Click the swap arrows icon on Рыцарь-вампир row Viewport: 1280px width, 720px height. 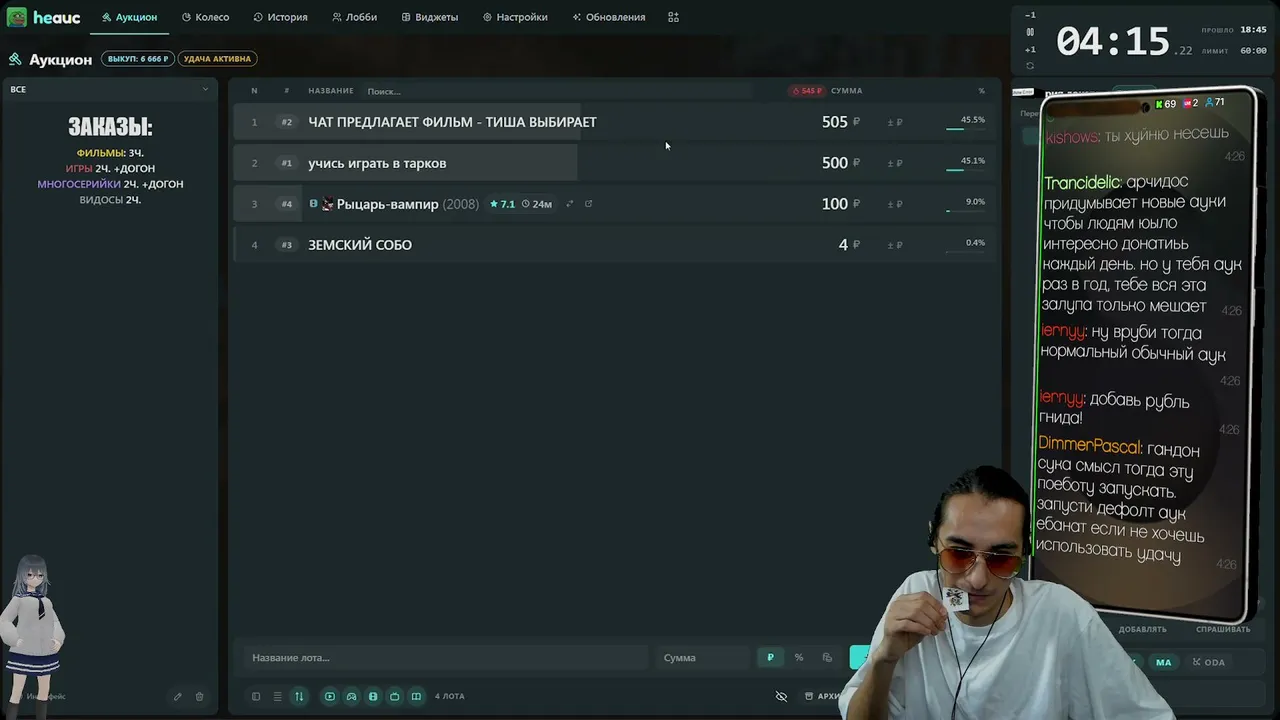[x=570, y=204]
